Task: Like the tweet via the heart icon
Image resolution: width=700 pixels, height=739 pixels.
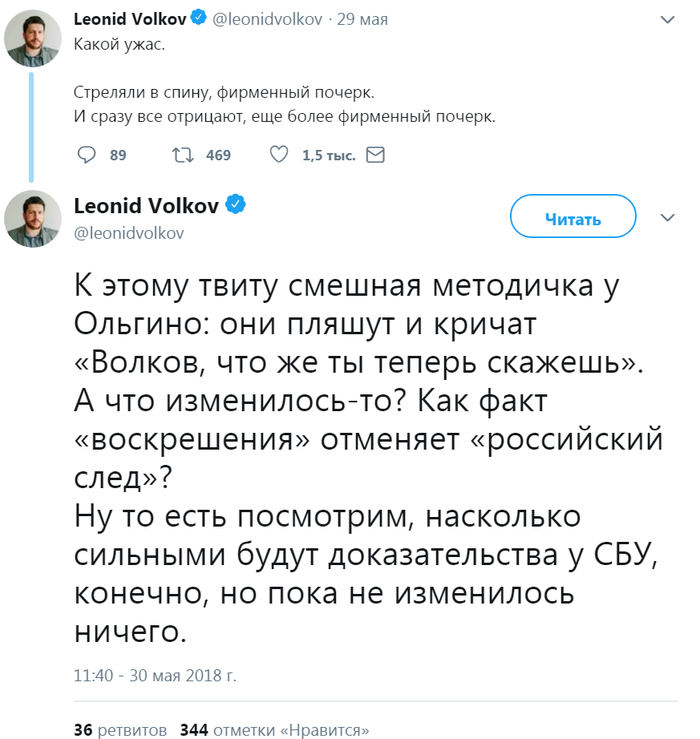Action: tap(280, 155)
